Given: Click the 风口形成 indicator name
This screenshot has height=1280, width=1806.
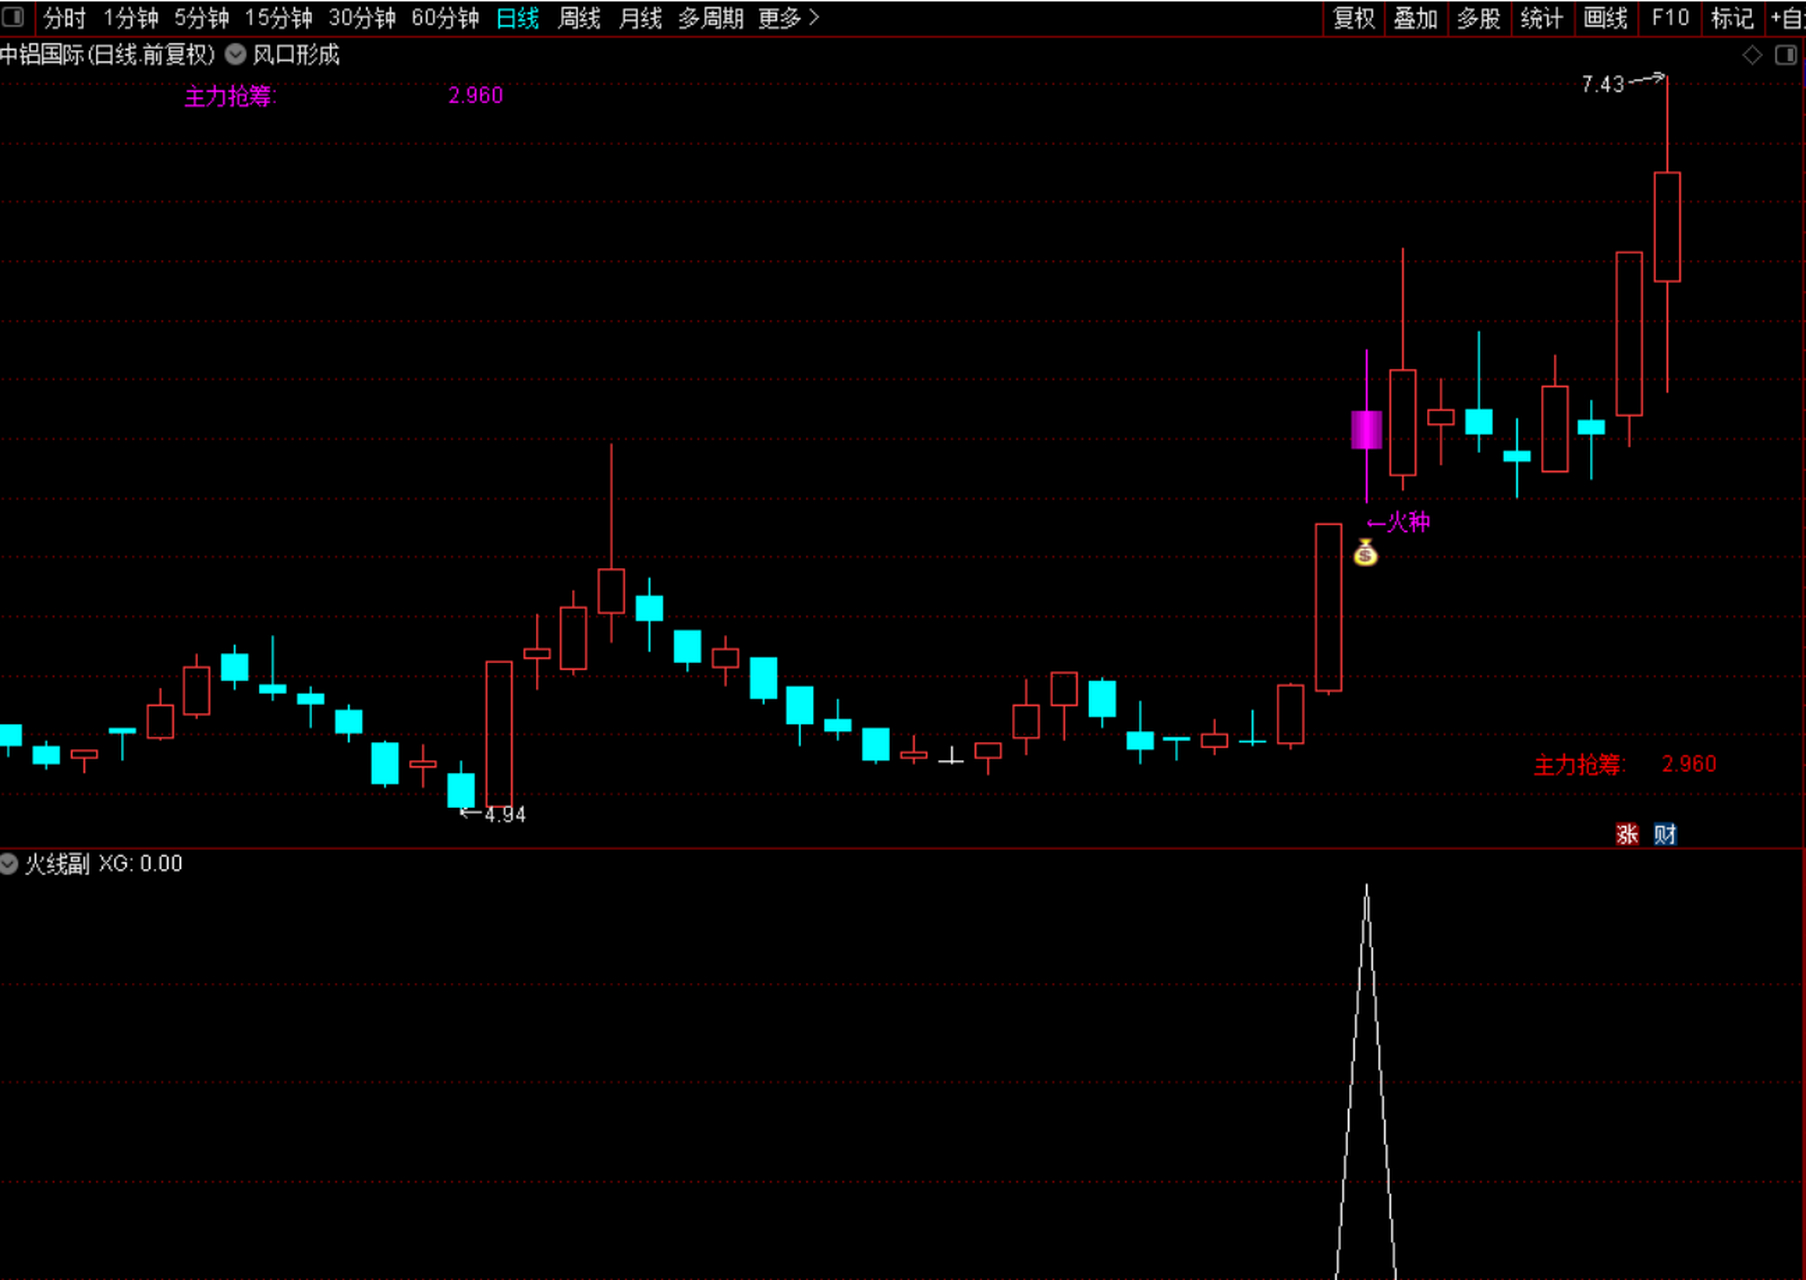Looking at the screenshot, I should [x=296, y=54].
